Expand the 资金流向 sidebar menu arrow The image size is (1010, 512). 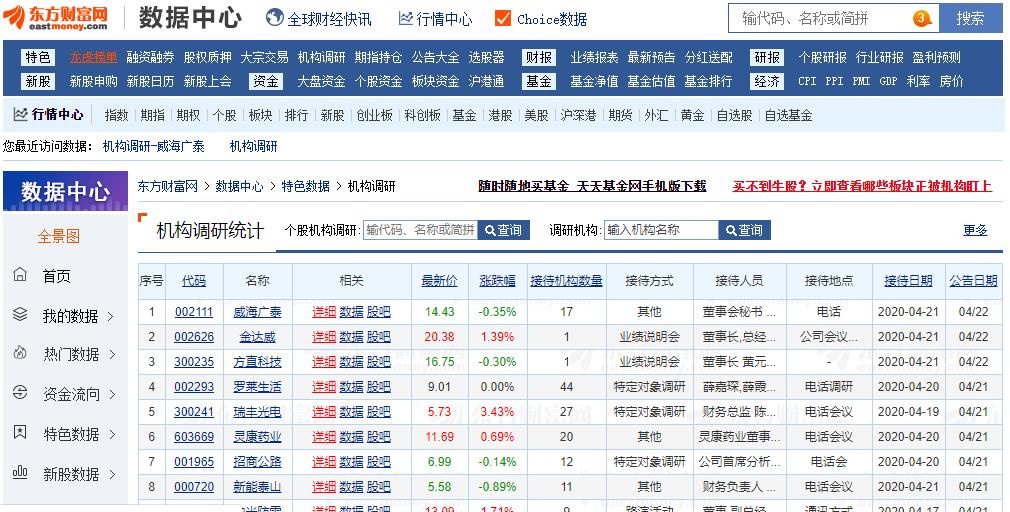point(113,395)
